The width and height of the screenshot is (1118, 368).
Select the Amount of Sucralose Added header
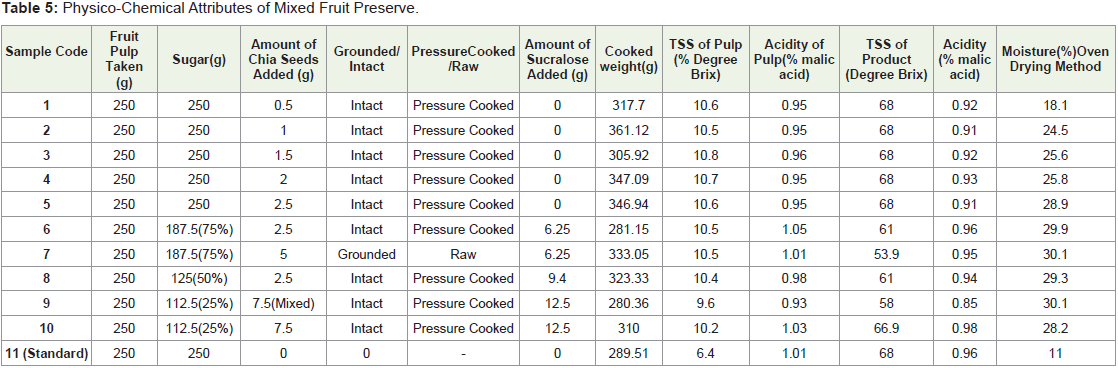[557, 59]
